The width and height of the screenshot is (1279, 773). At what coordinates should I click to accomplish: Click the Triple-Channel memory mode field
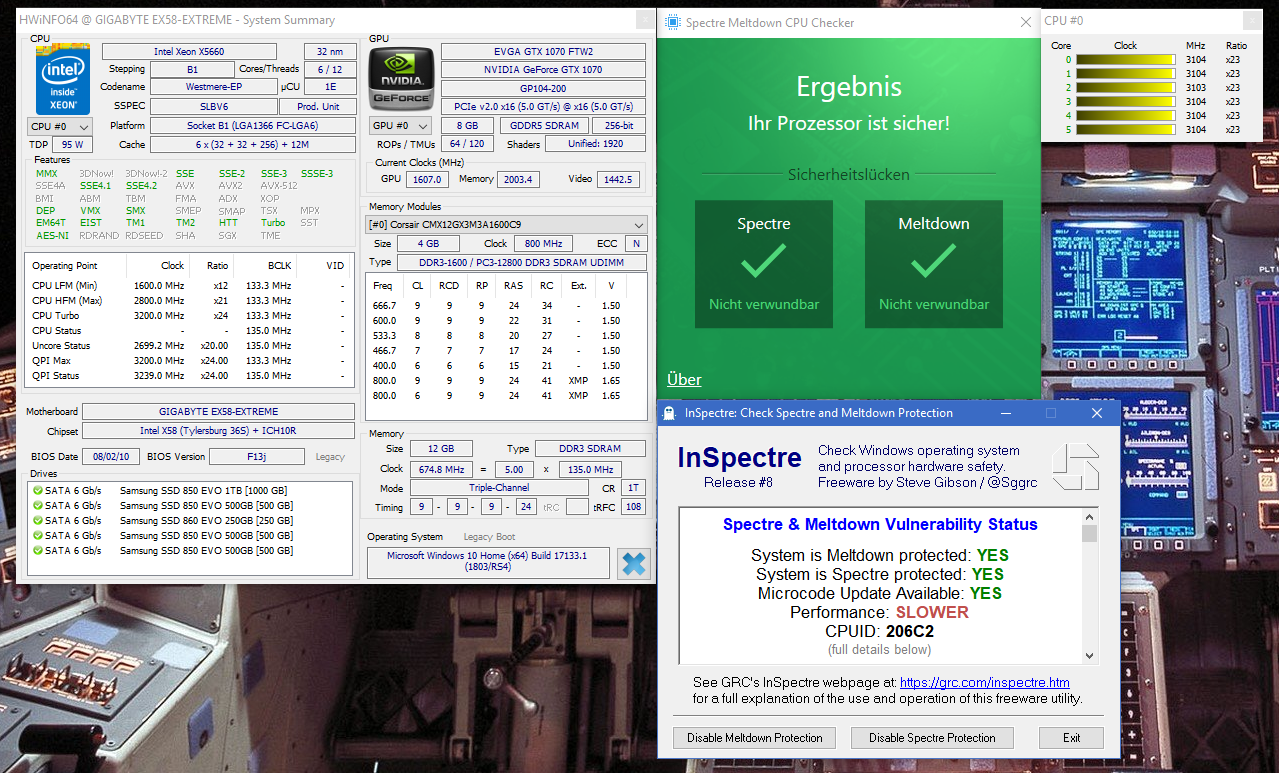click(x=499, y=488)
